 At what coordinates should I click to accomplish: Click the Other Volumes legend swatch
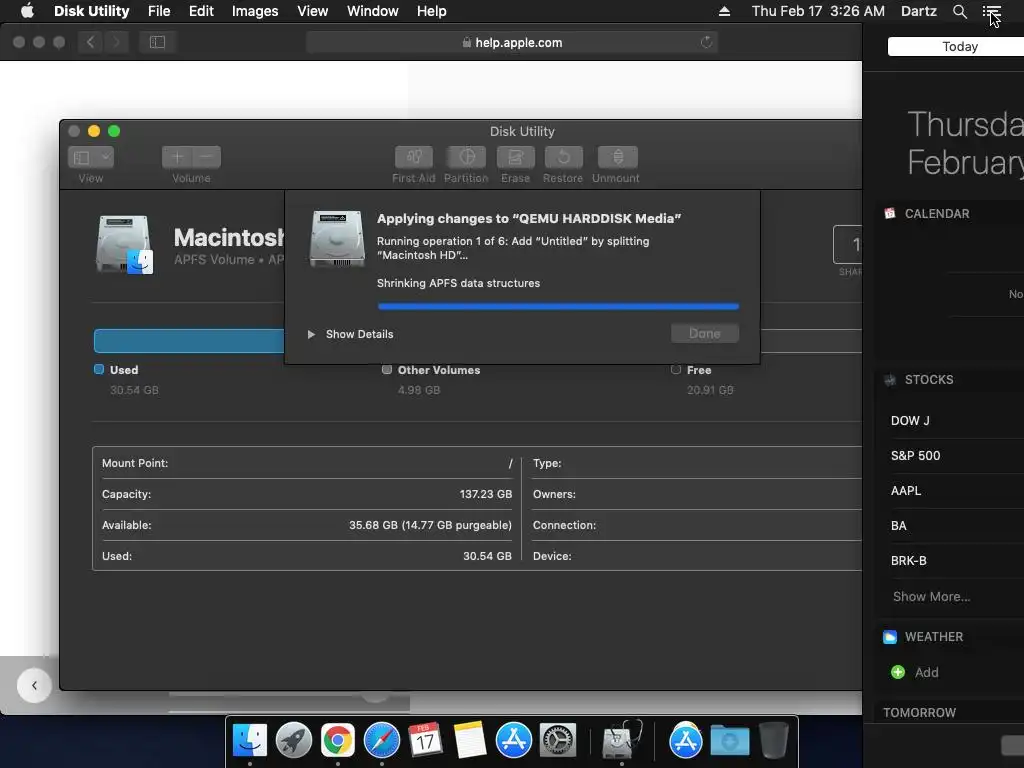[x=387, y=370]
